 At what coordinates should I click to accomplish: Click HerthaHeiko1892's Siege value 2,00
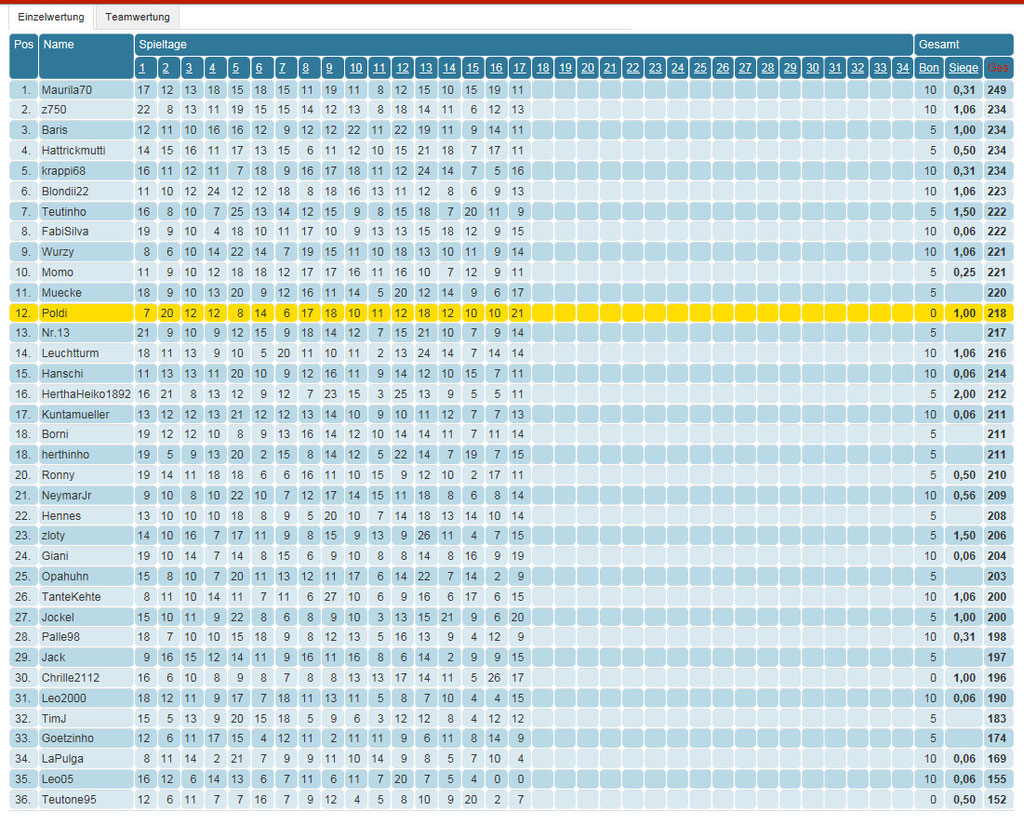965,394
